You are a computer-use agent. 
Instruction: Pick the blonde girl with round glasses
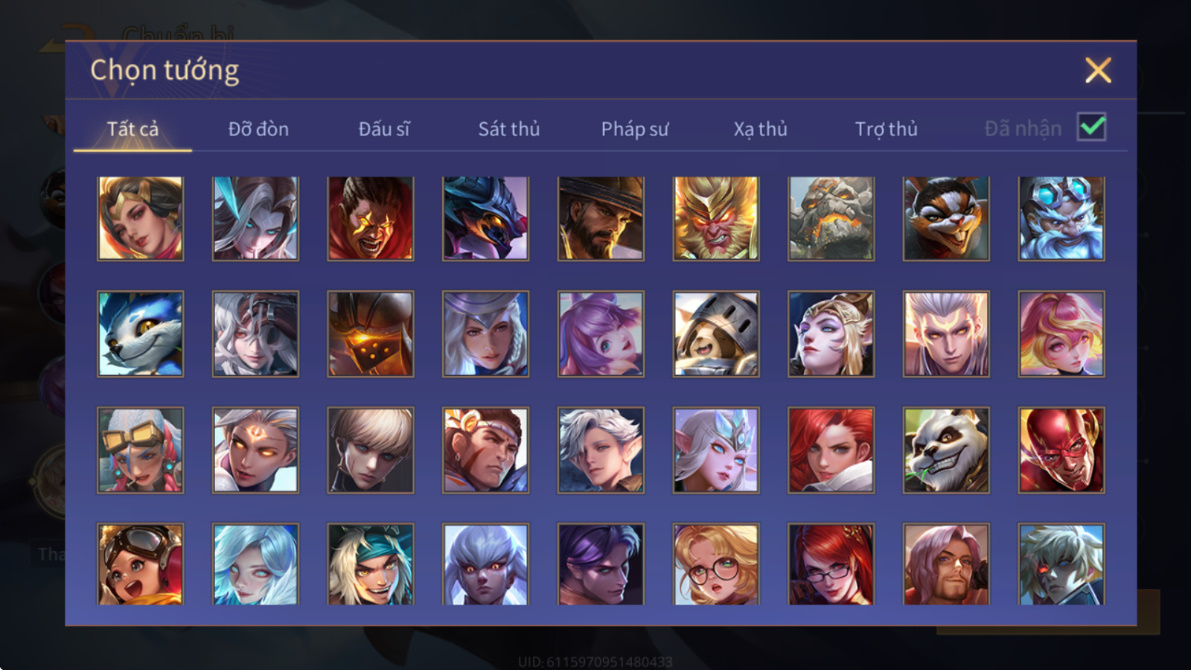pyautogui.click(x=716, y=564)
